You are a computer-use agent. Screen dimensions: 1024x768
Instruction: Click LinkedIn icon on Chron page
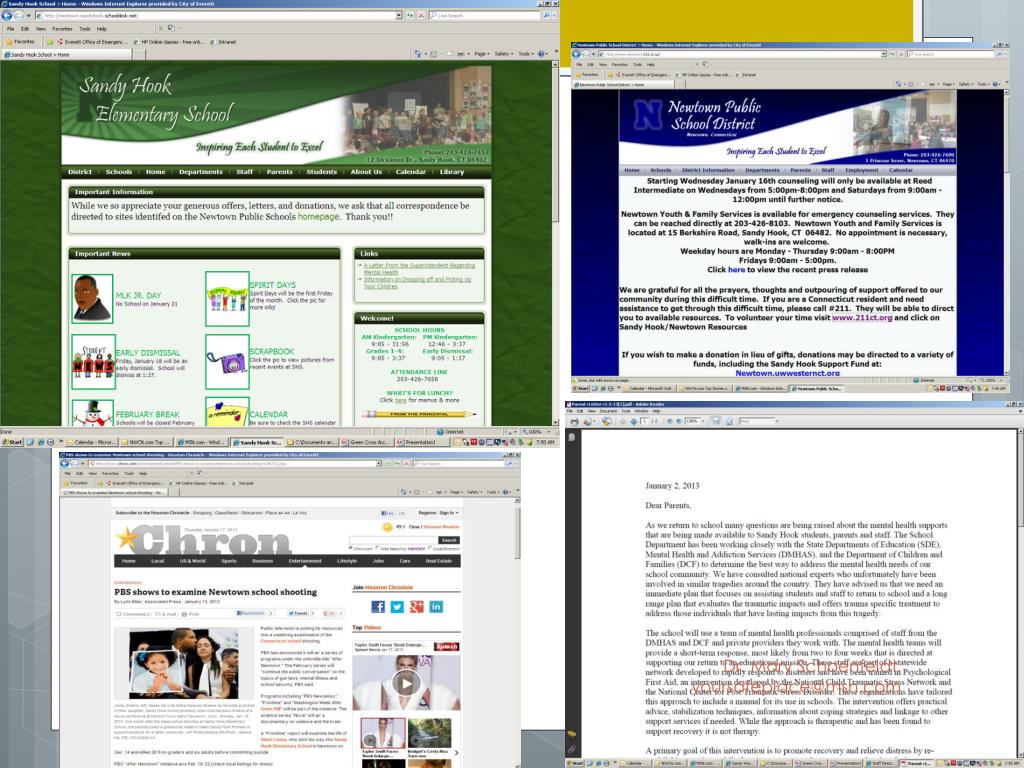[436, 607]
